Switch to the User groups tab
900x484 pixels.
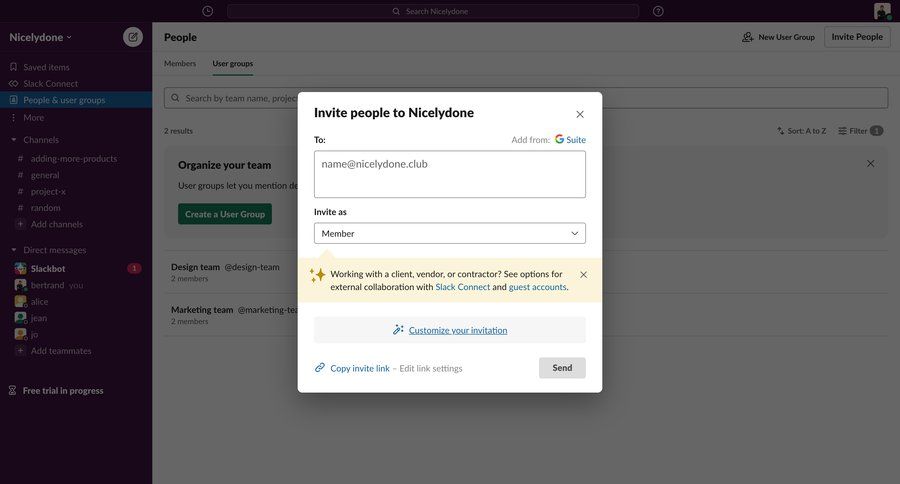click(x=232, y=64)
